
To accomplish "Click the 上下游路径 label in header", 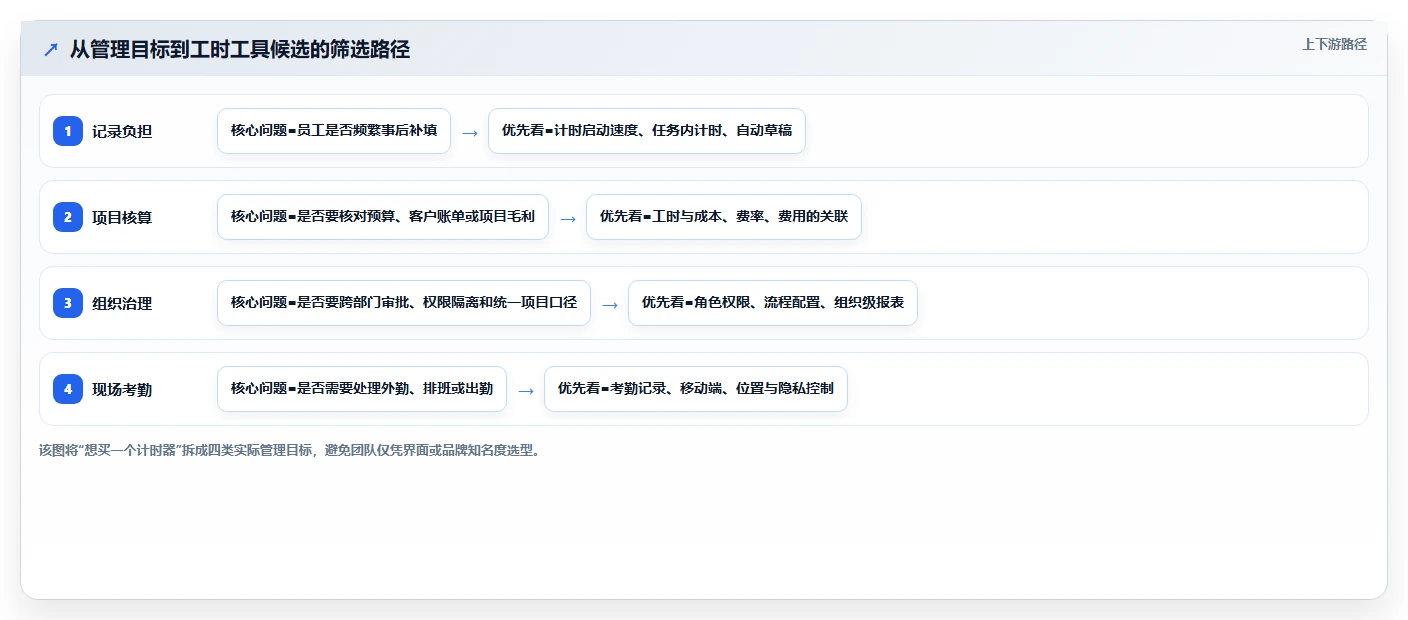I will (1334, 44).
